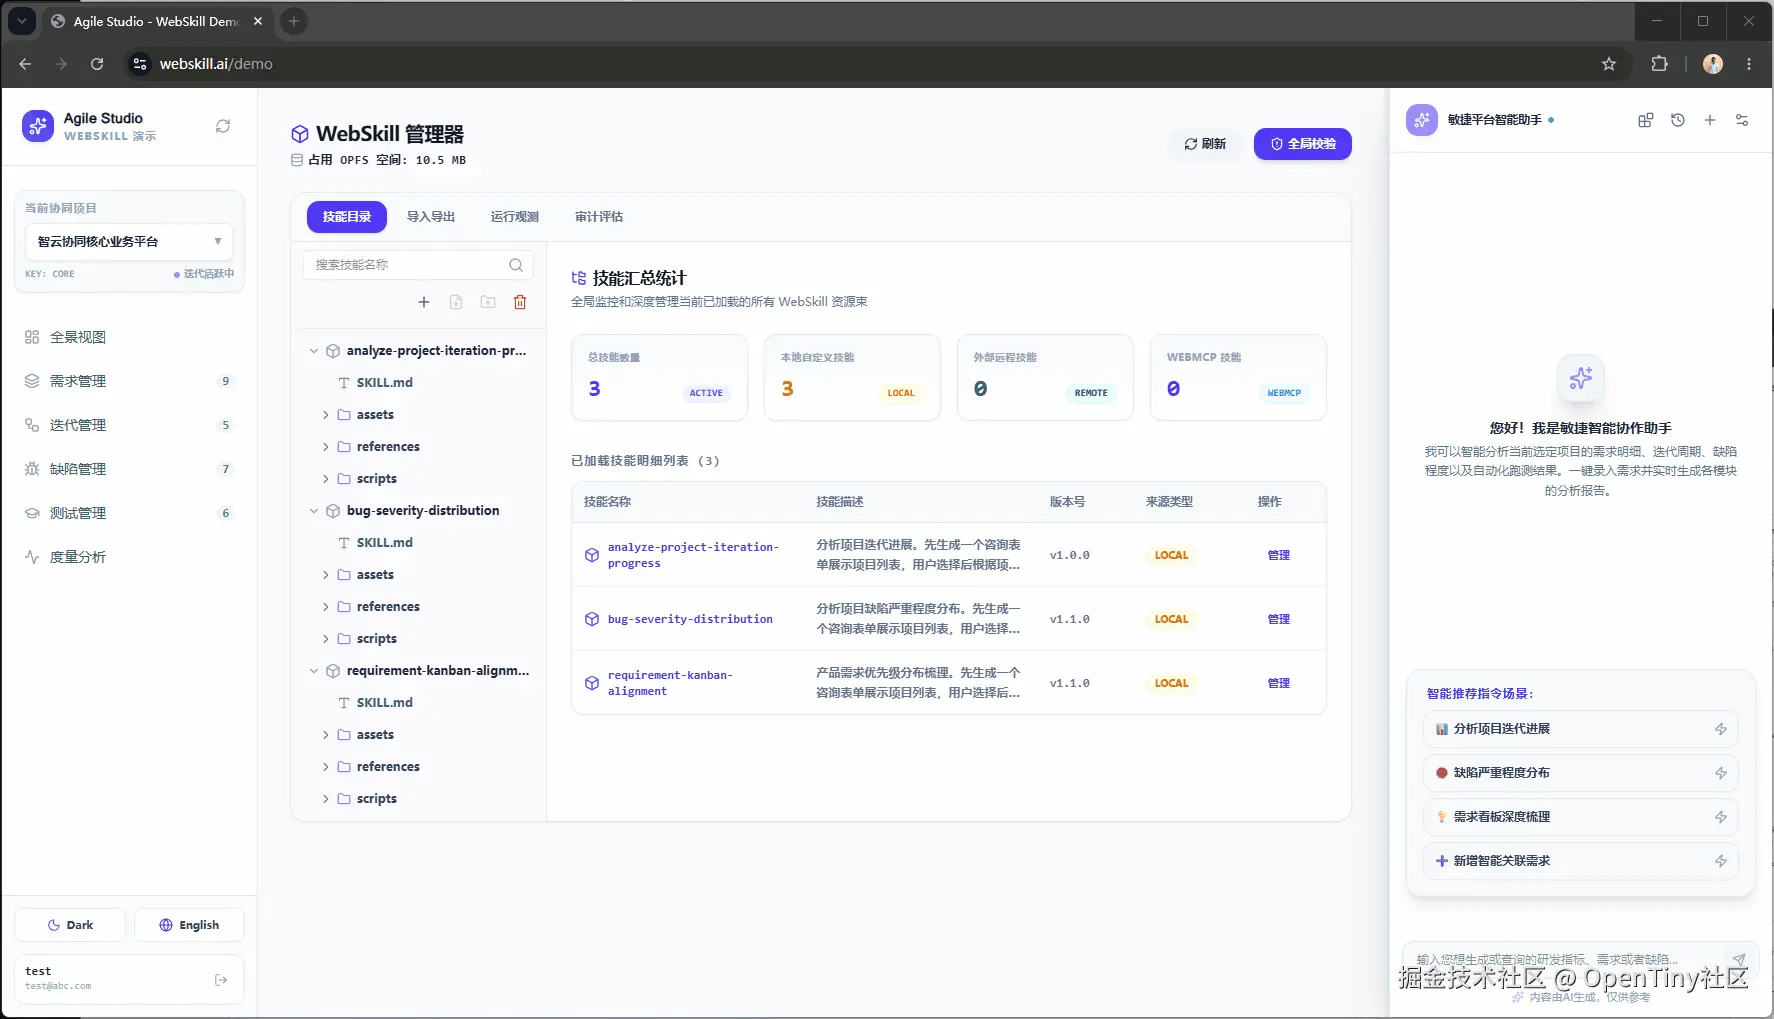Click the browser address bar URL
Image resolution: width=1774 pixels, height=1019 pixels.
click(216, 64)
